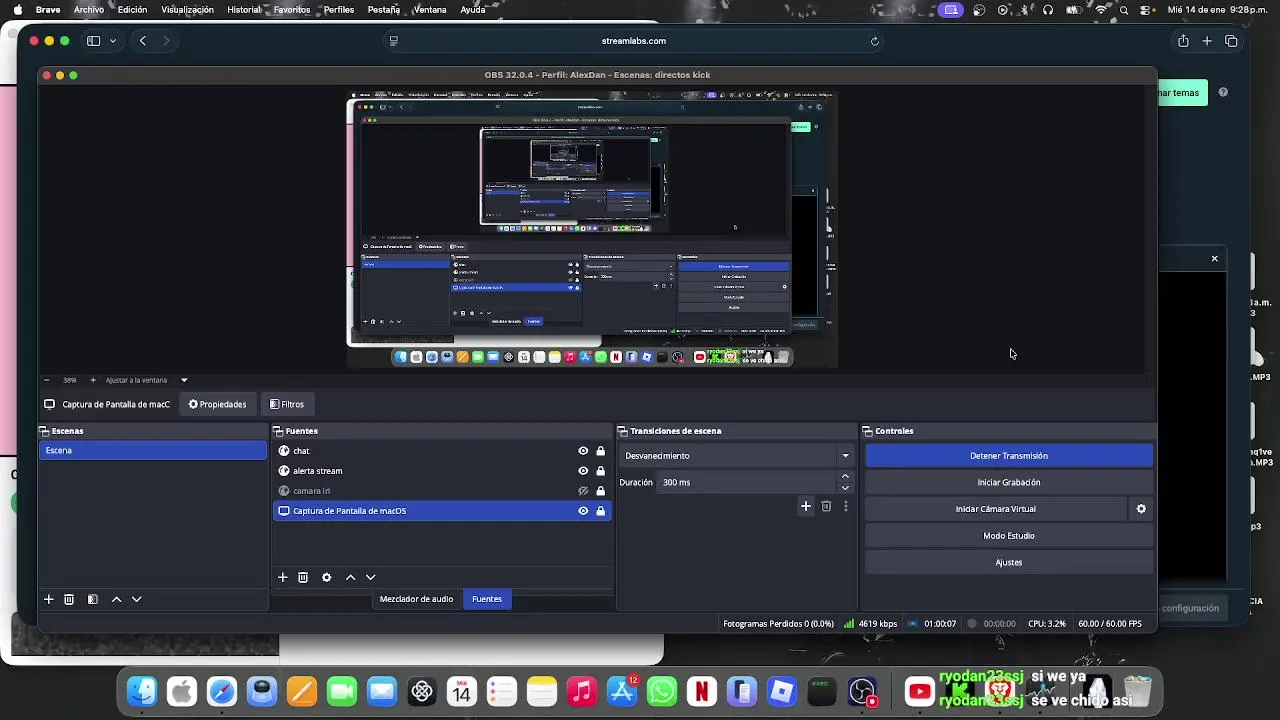
Task: Zoom out preview with minus icon
Action: [46, 380]
